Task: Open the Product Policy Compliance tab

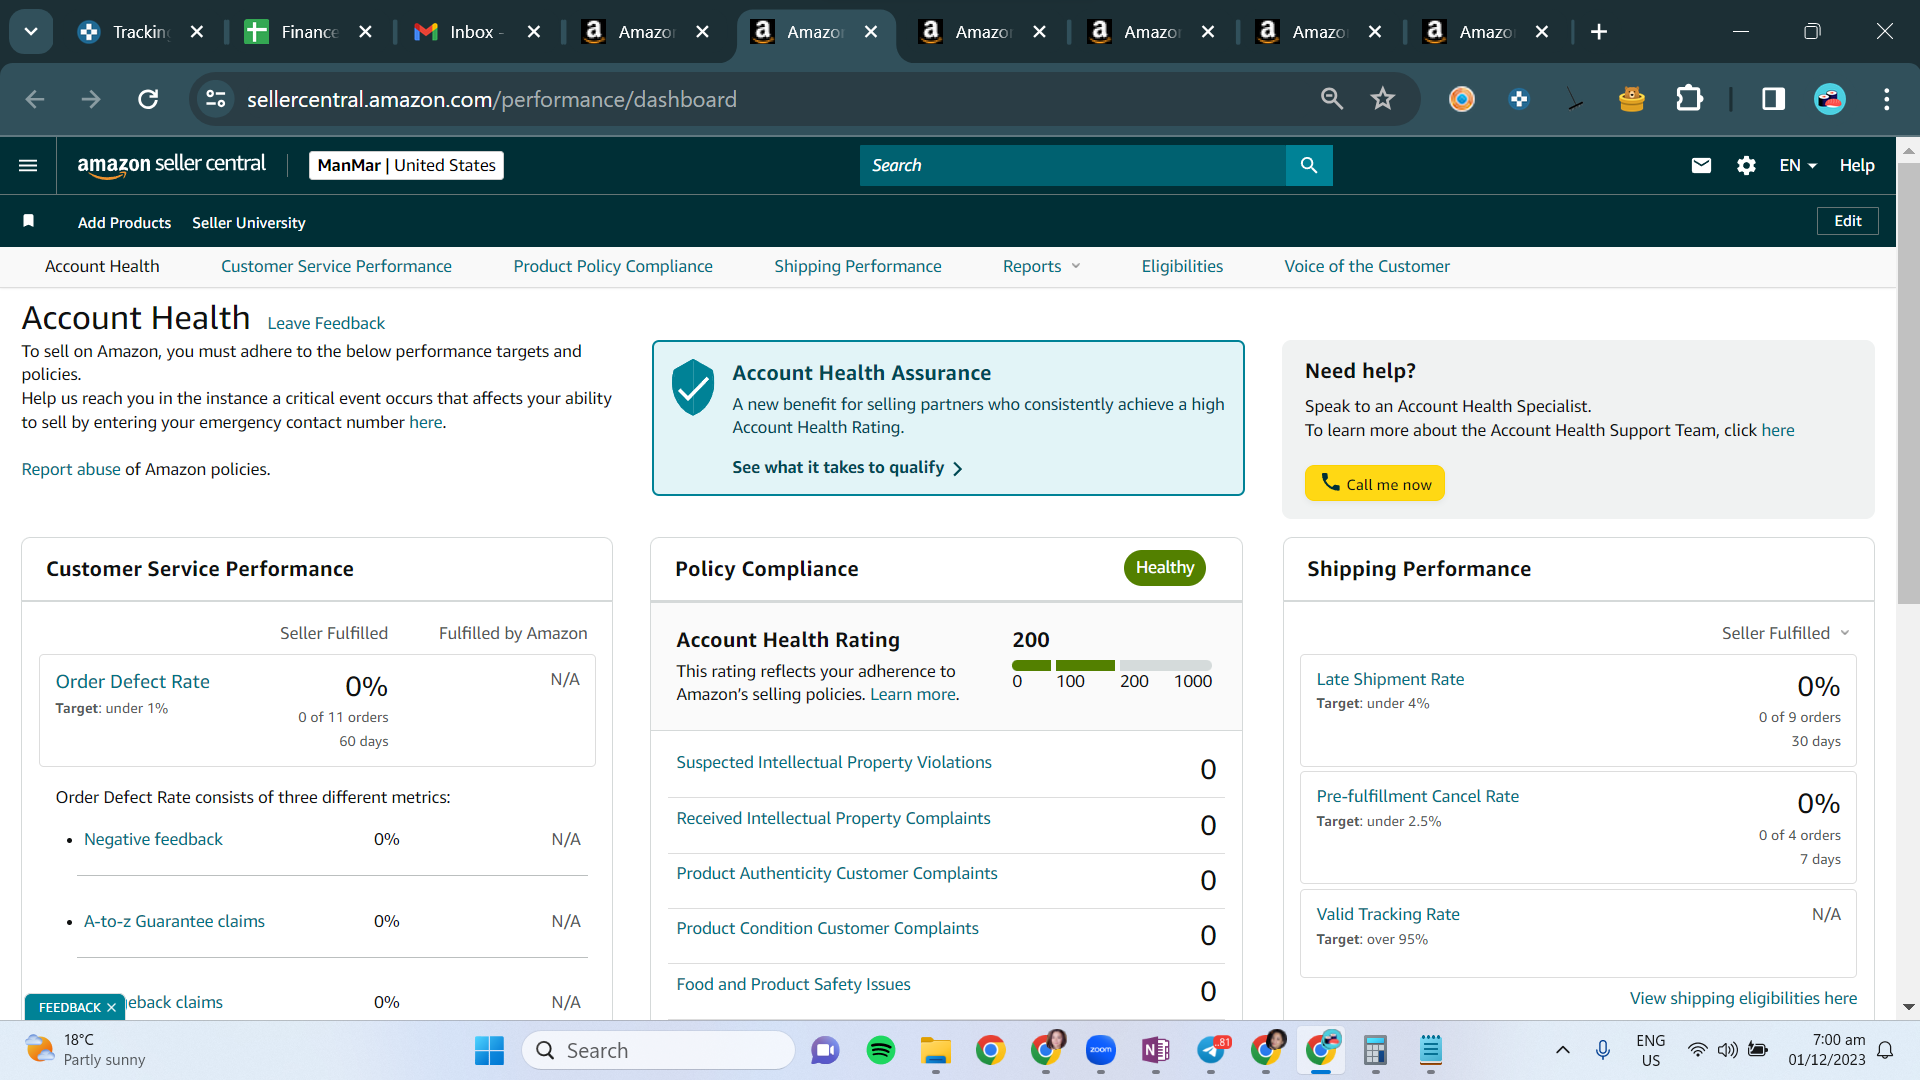Action: (x=613, y=267)
